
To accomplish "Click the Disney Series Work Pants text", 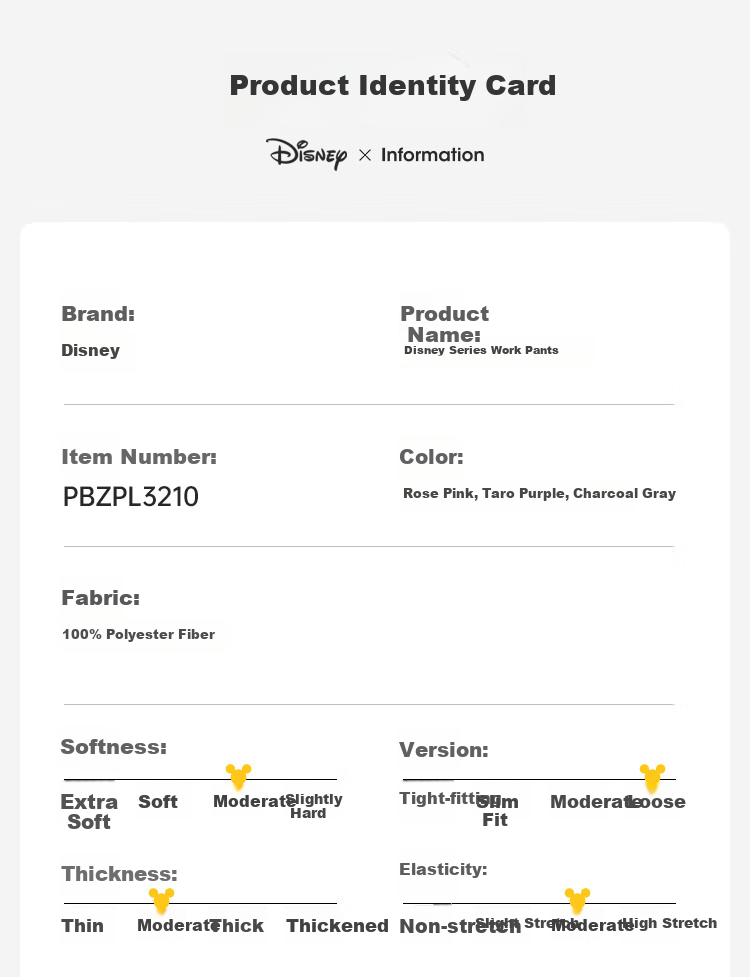I will point(481,350).
